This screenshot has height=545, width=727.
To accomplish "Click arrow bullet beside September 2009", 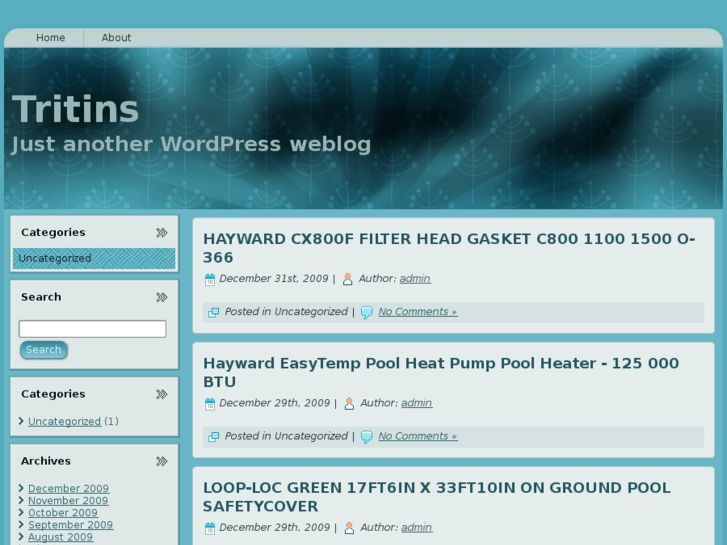I will point(21,524).
